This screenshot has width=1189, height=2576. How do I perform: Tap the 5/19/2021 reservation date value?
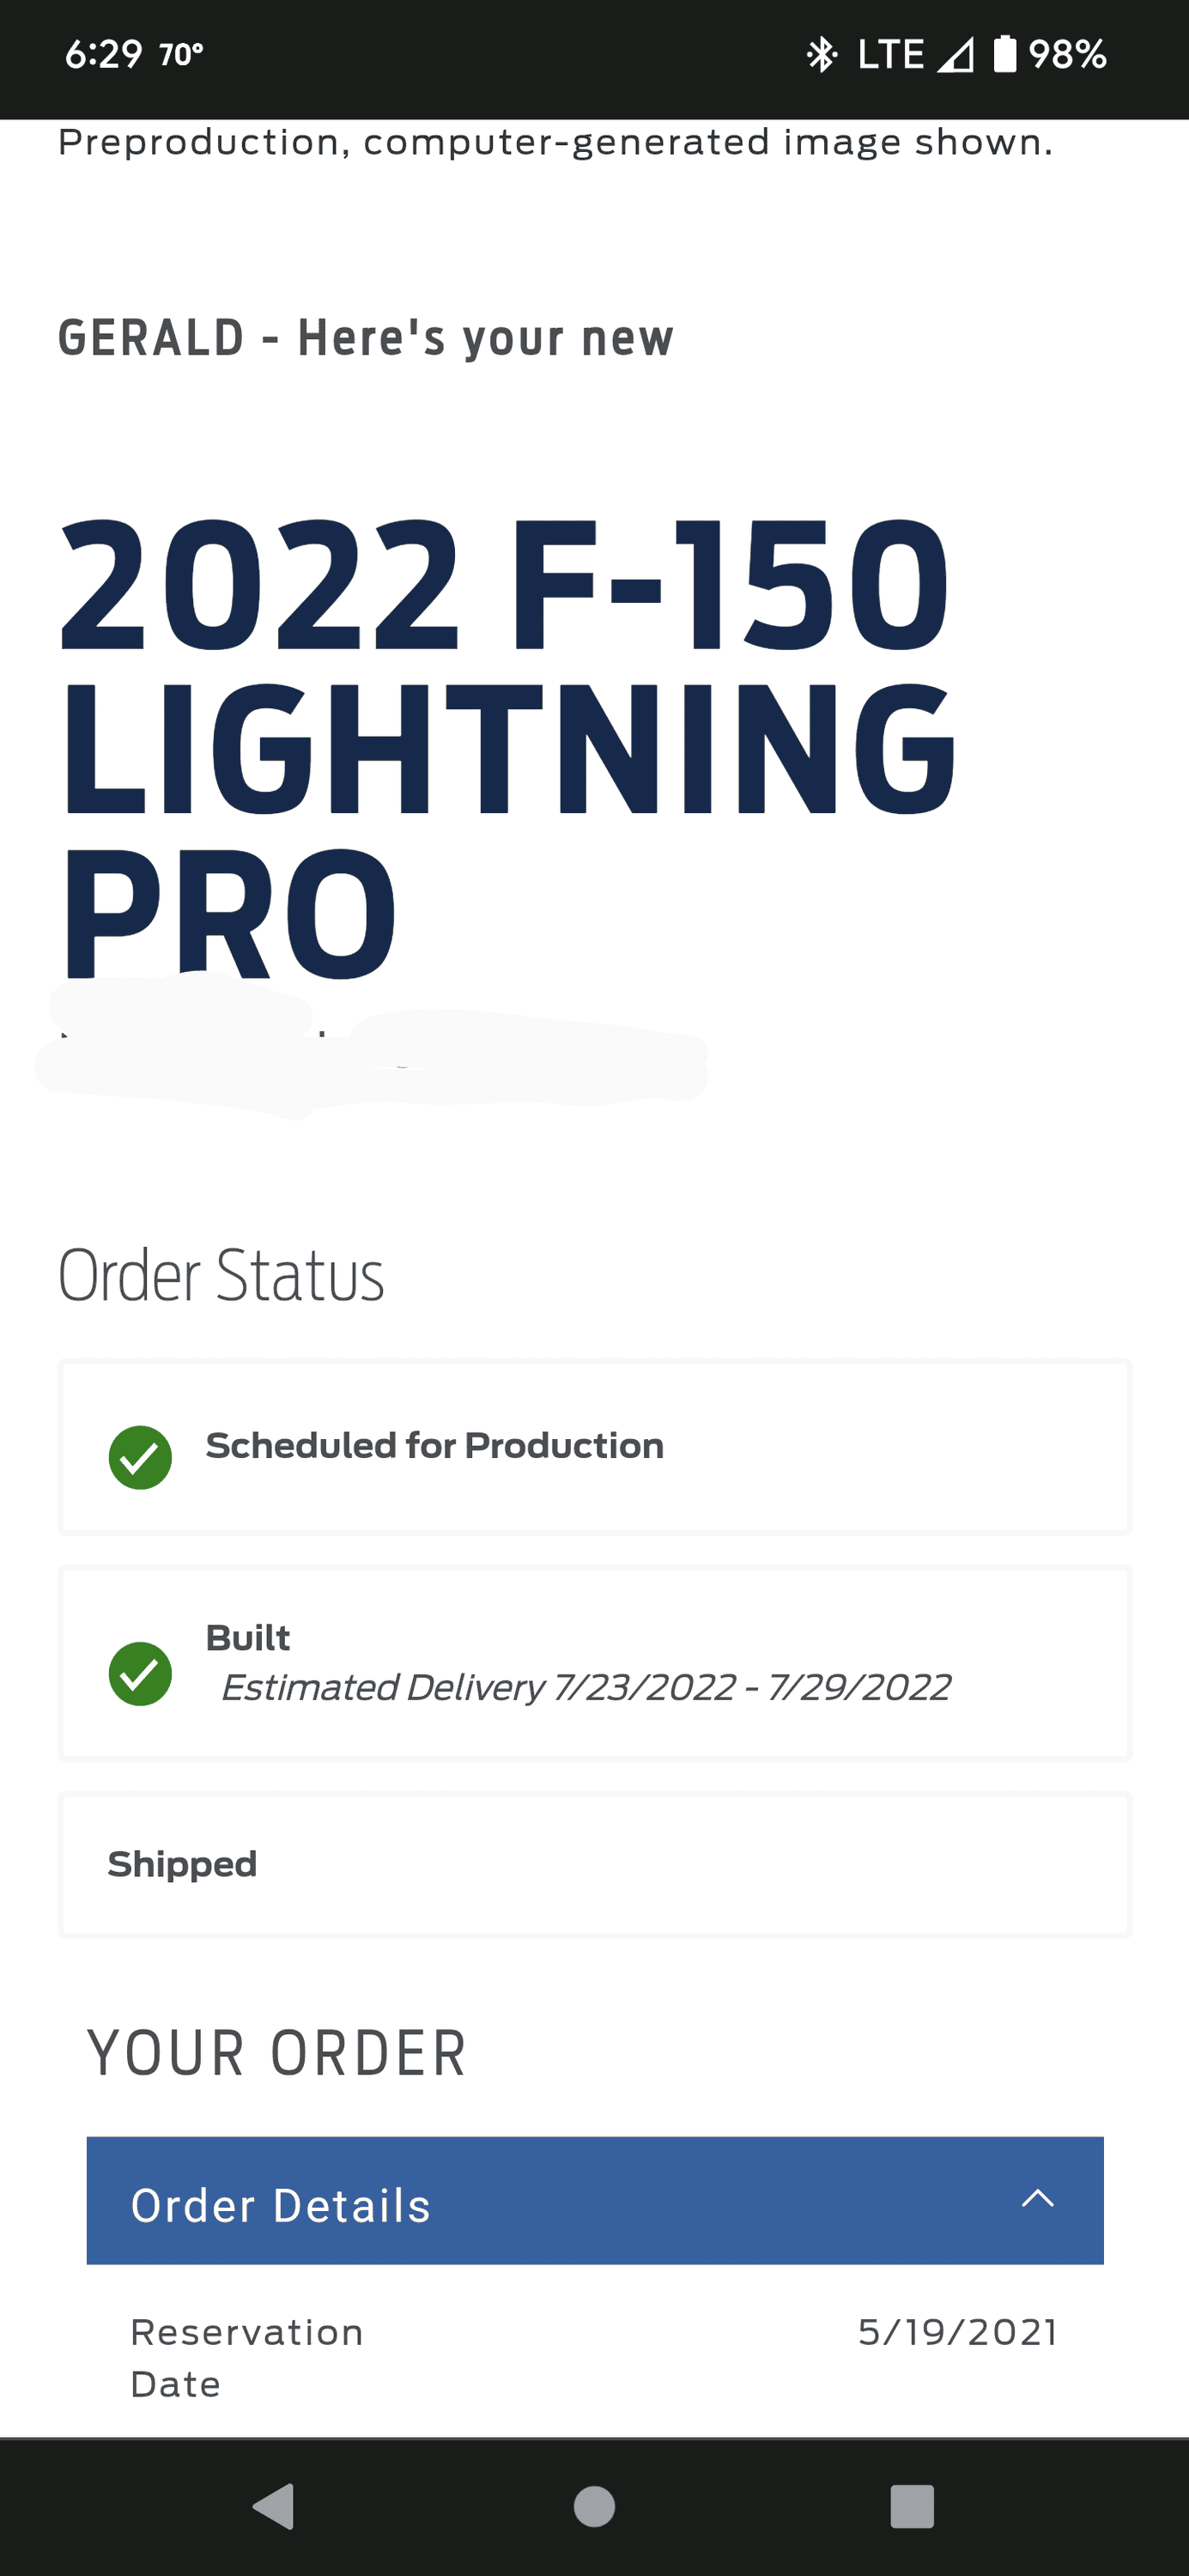tap(957, 2332)
